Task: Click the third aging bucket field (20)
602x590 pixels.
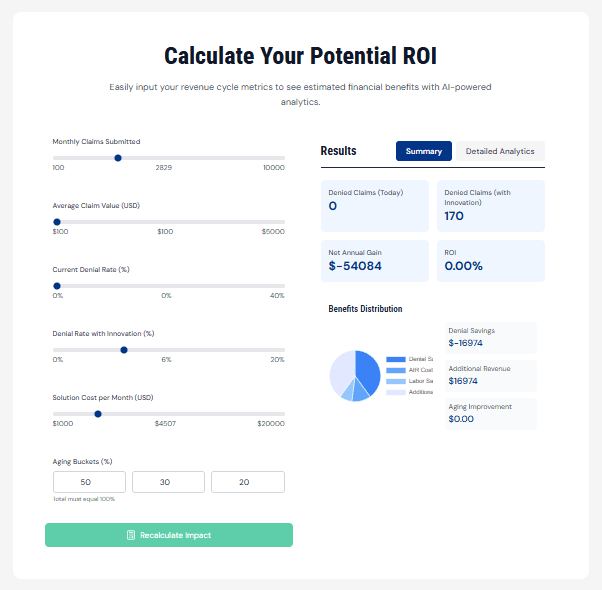Action: 247,482
